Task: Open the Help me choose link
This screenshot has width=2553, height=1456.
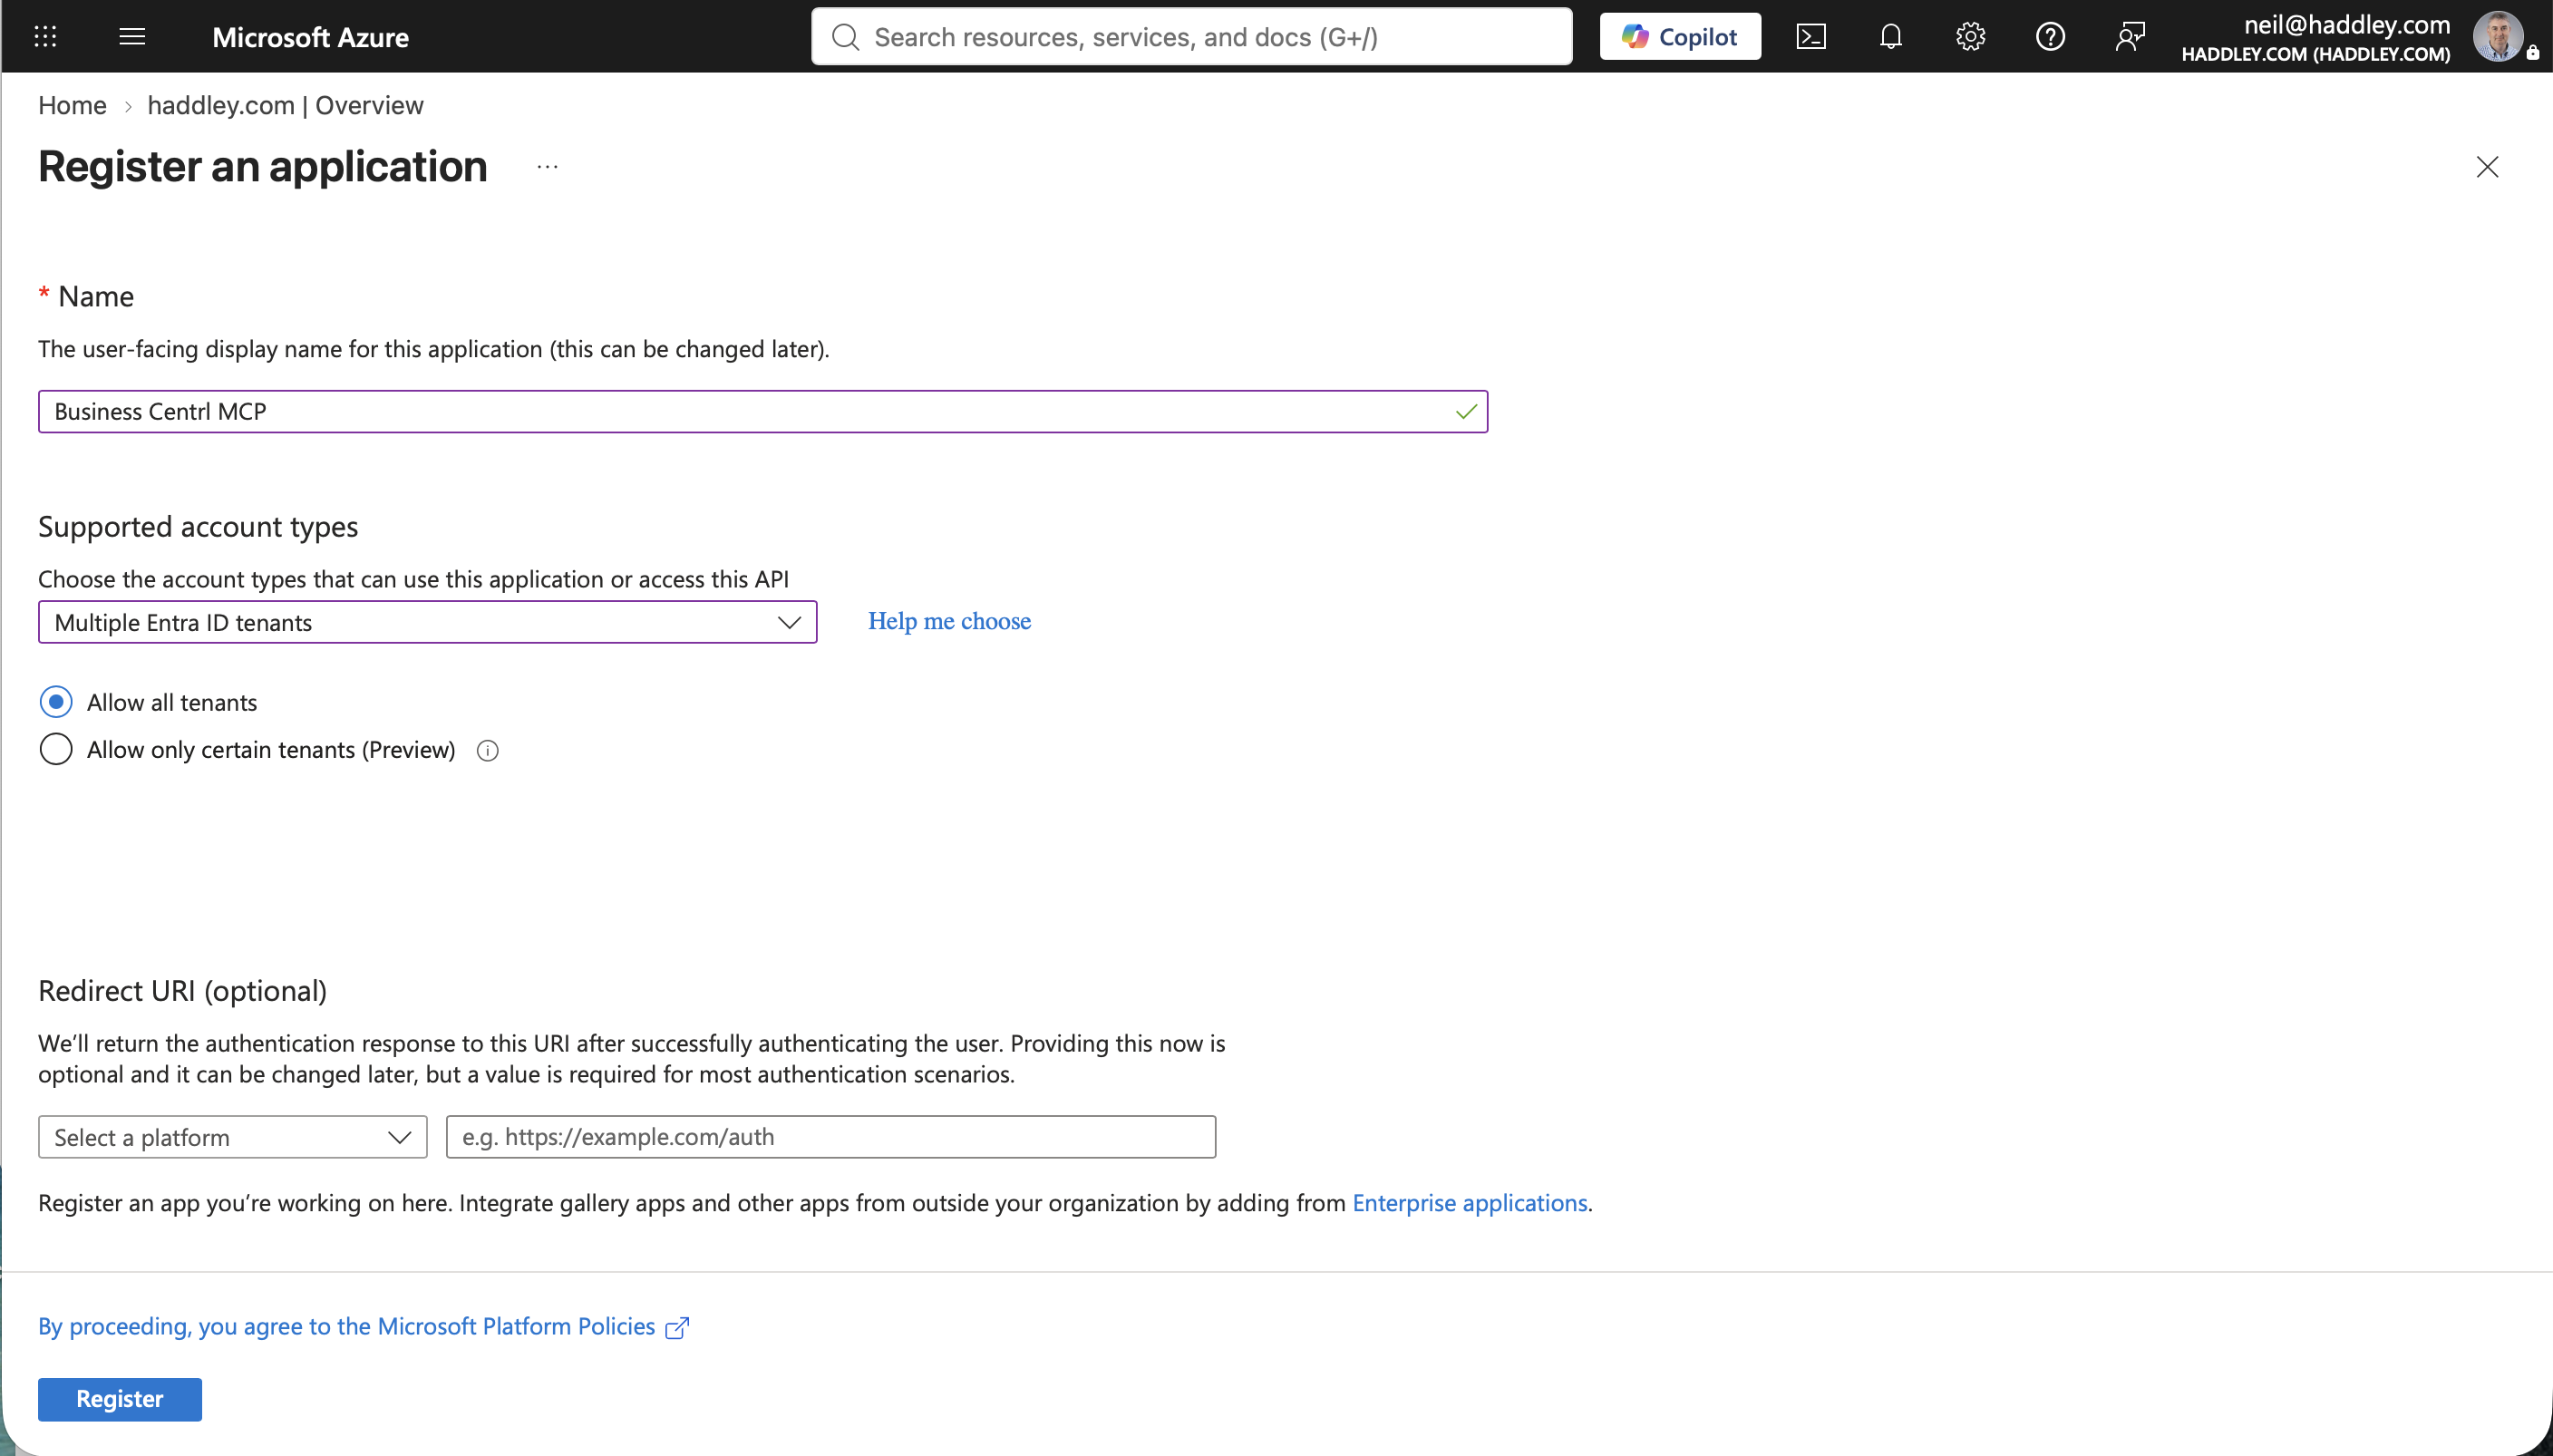Action: tap(949, 621)
